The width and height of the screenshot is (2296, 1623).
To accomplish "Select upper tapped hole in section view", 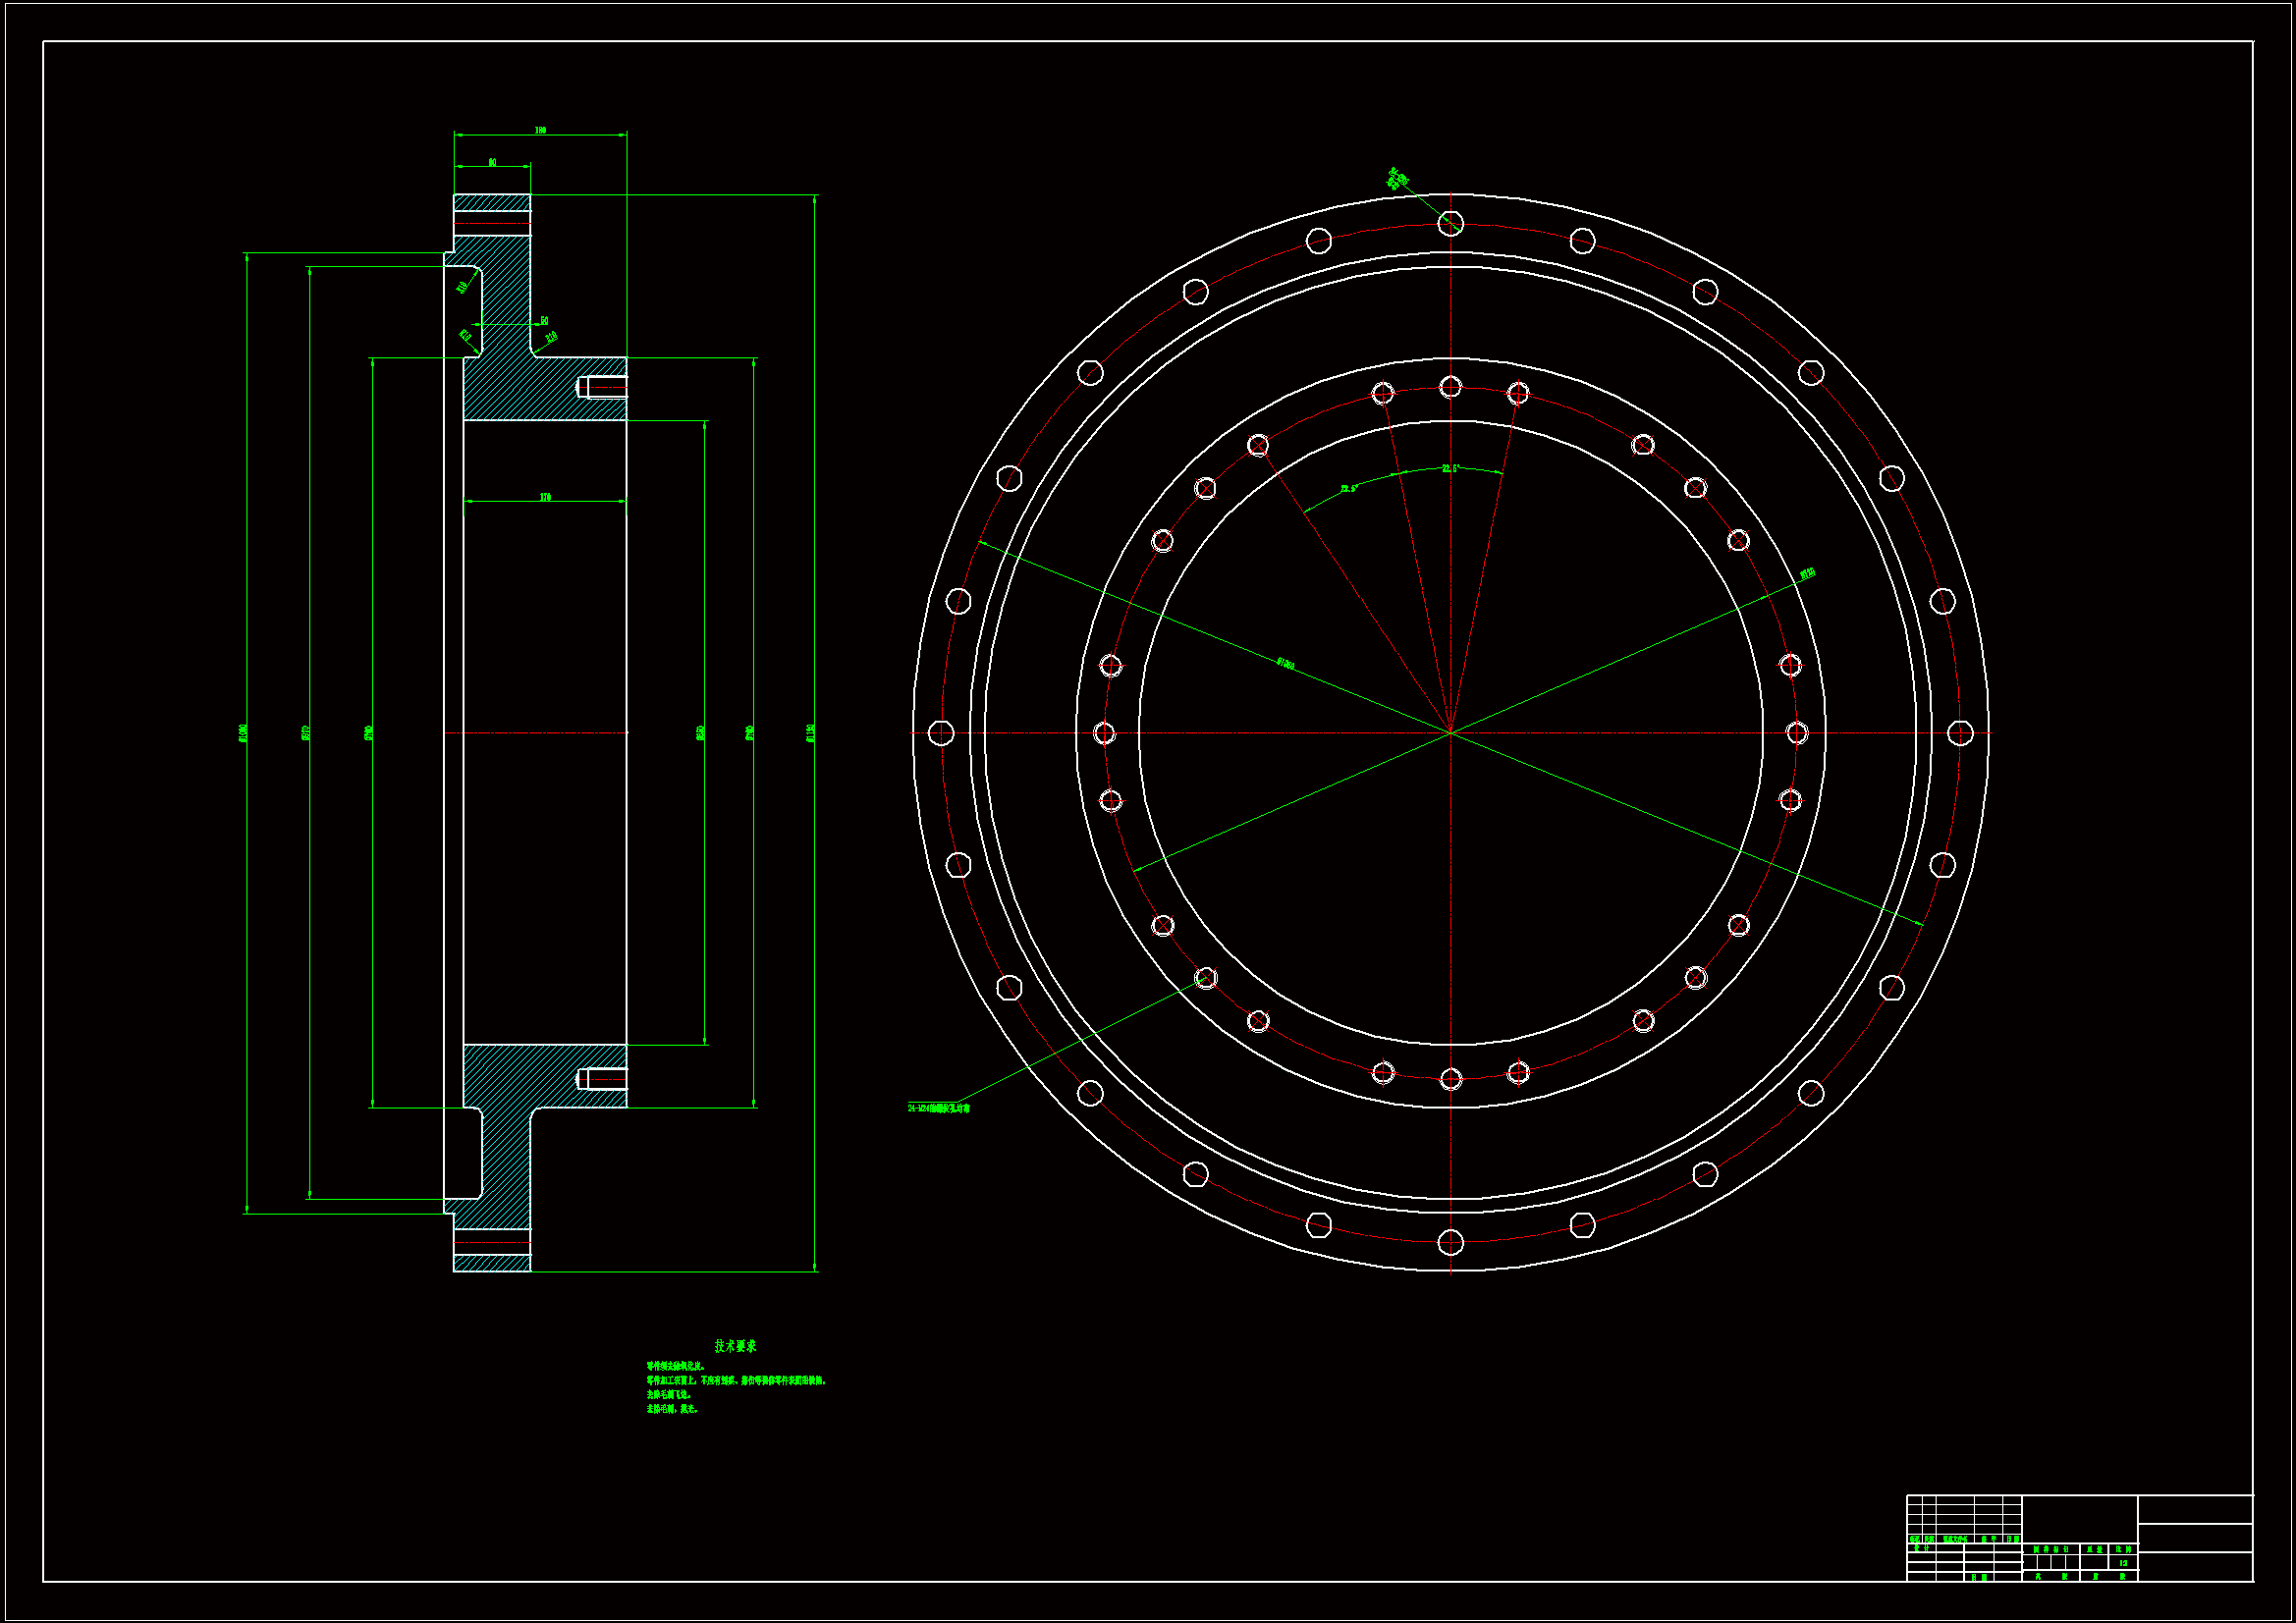I will click(x=603, y=387).
